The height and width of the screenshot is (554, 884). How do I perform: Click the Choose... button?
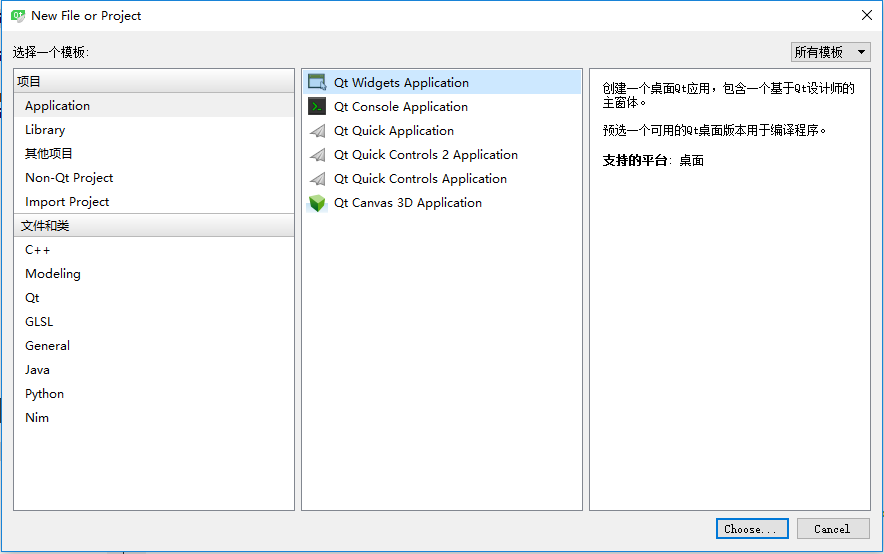point(752,529)
